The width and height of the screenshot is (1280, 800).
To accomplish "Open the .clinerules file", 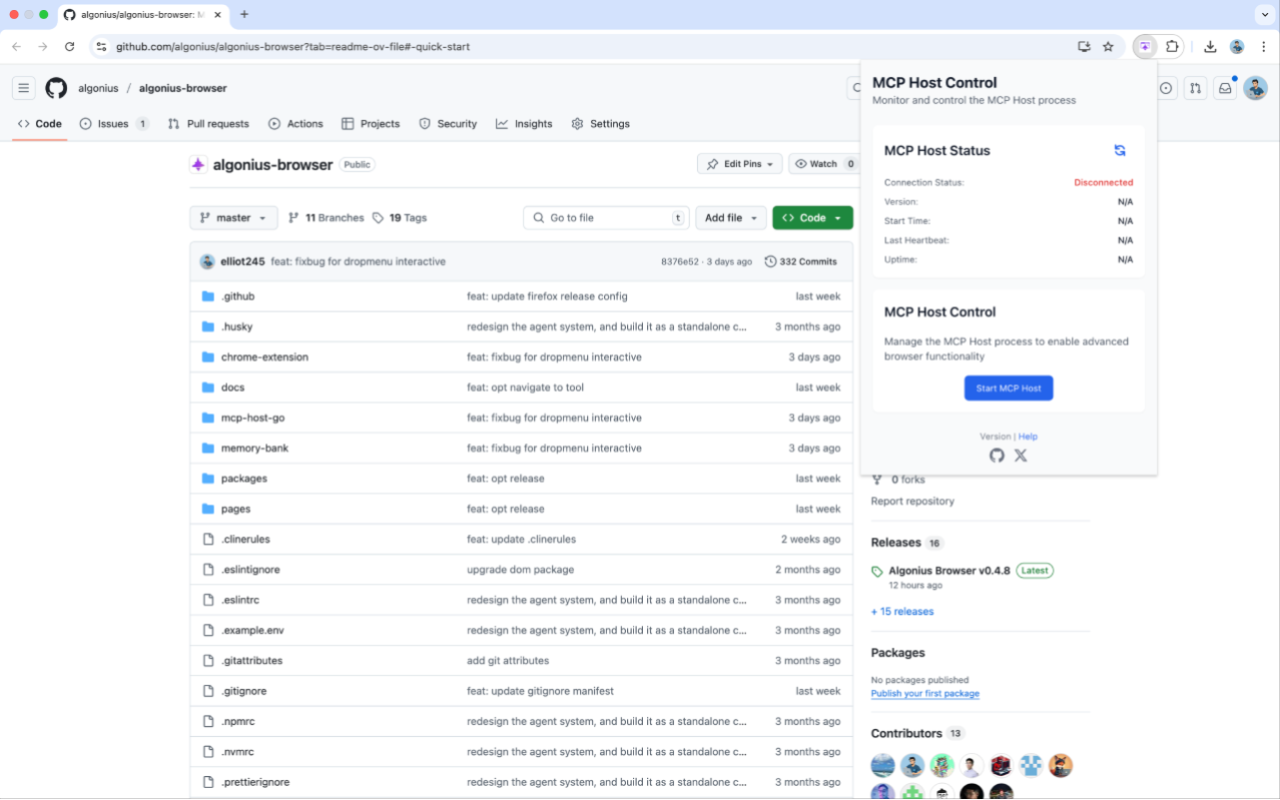I will [x=246, y=539].
